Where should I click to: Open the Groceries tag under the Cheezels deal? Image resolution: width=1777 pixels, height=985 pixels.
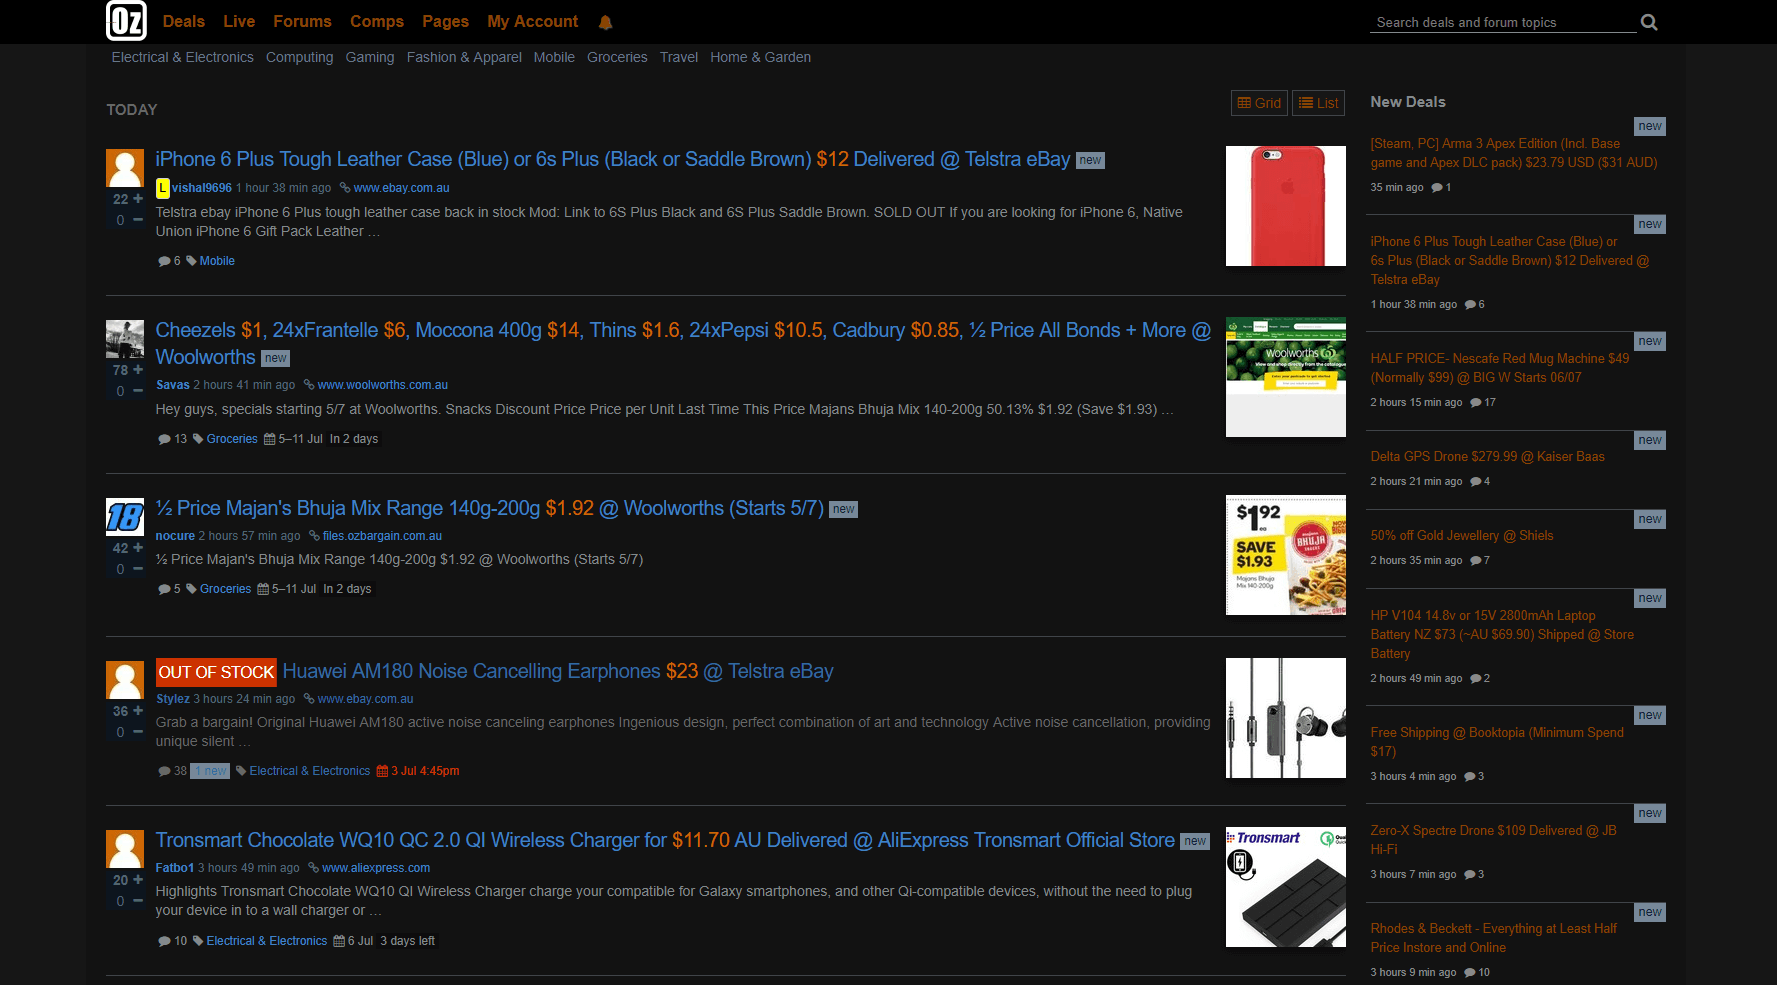coord(232,439)
